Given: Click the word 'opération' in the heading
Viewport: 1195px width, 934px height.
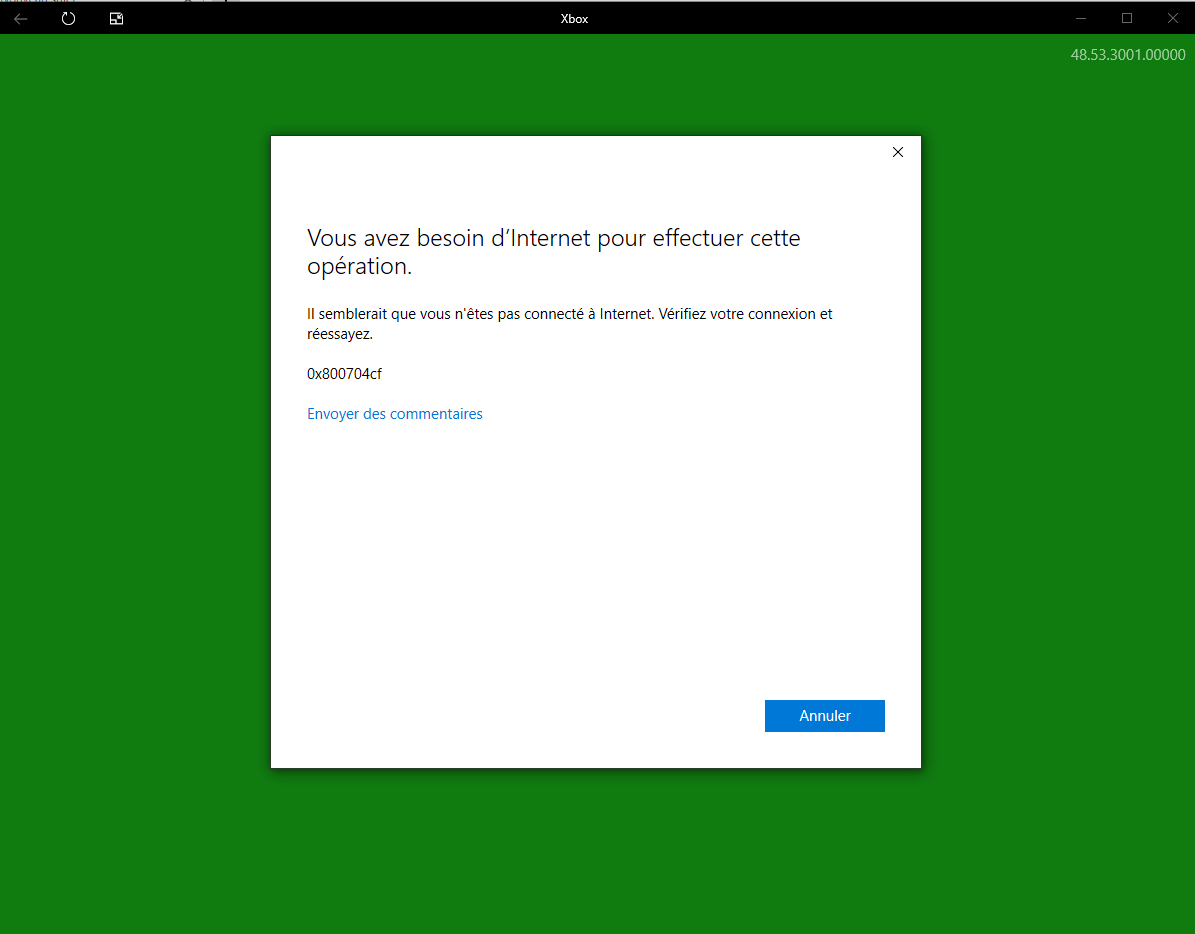Looking at the screenshot, I should click(357, 268).
